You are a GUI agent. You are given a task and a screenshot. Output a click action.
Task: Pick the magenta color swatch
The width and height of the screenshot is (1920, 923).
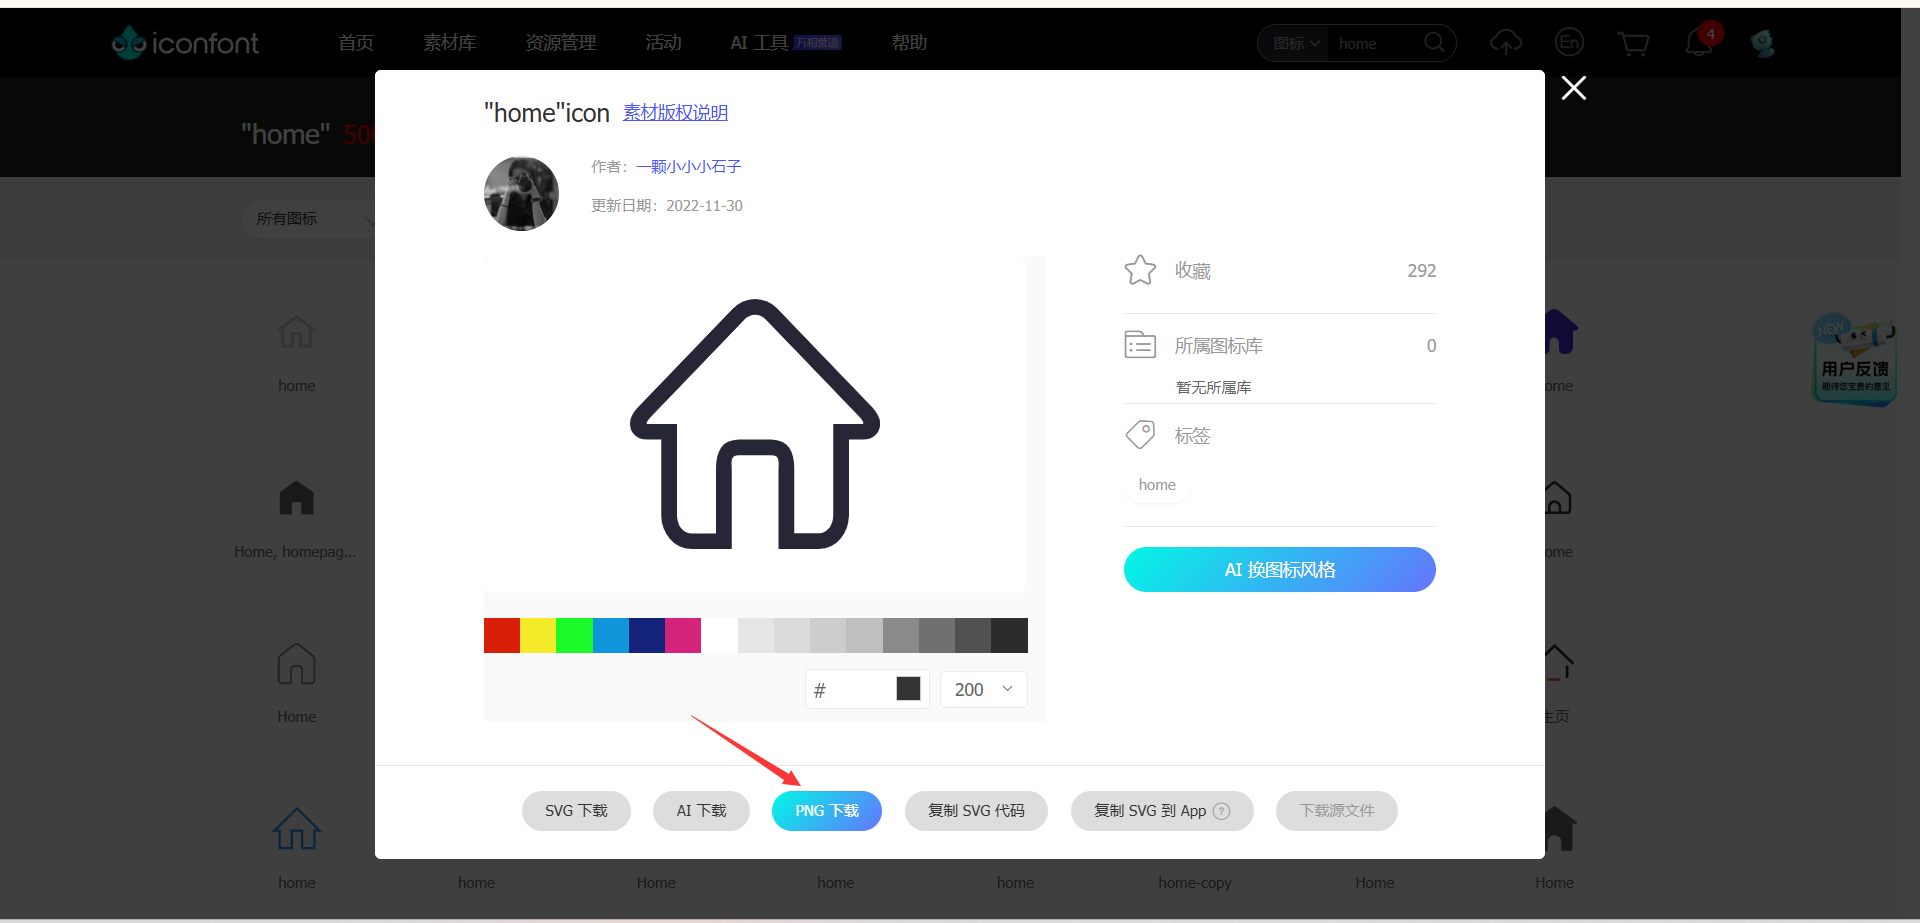(683, 635)
